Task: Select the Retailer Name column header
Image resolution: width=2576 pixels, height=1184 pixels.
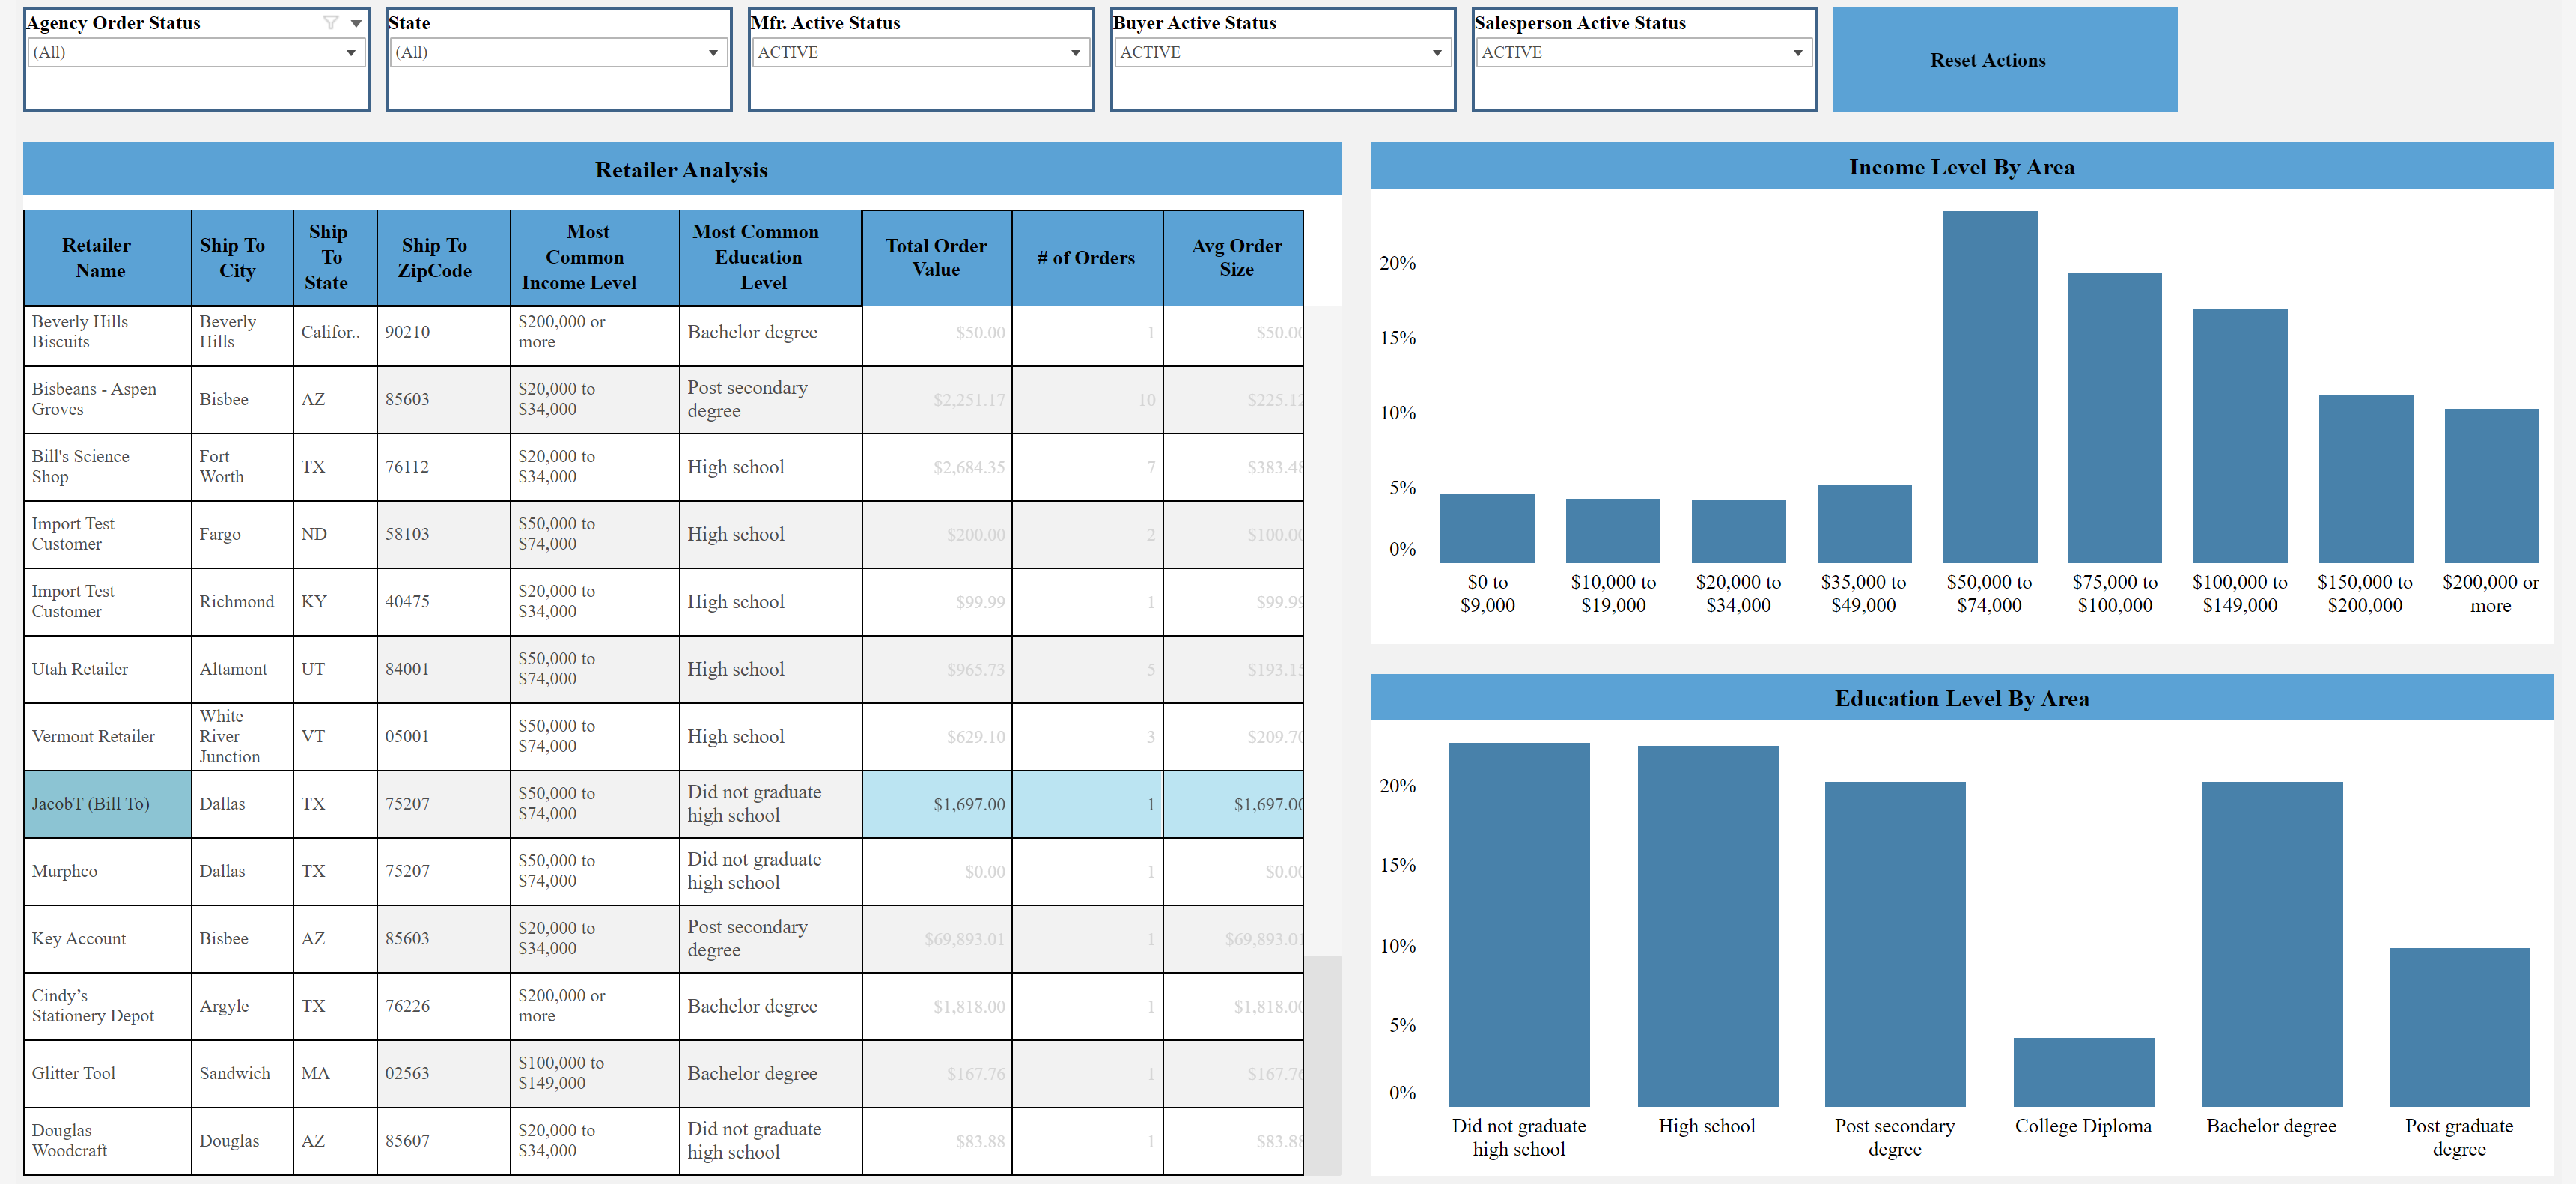Action: tap(107, 258)
